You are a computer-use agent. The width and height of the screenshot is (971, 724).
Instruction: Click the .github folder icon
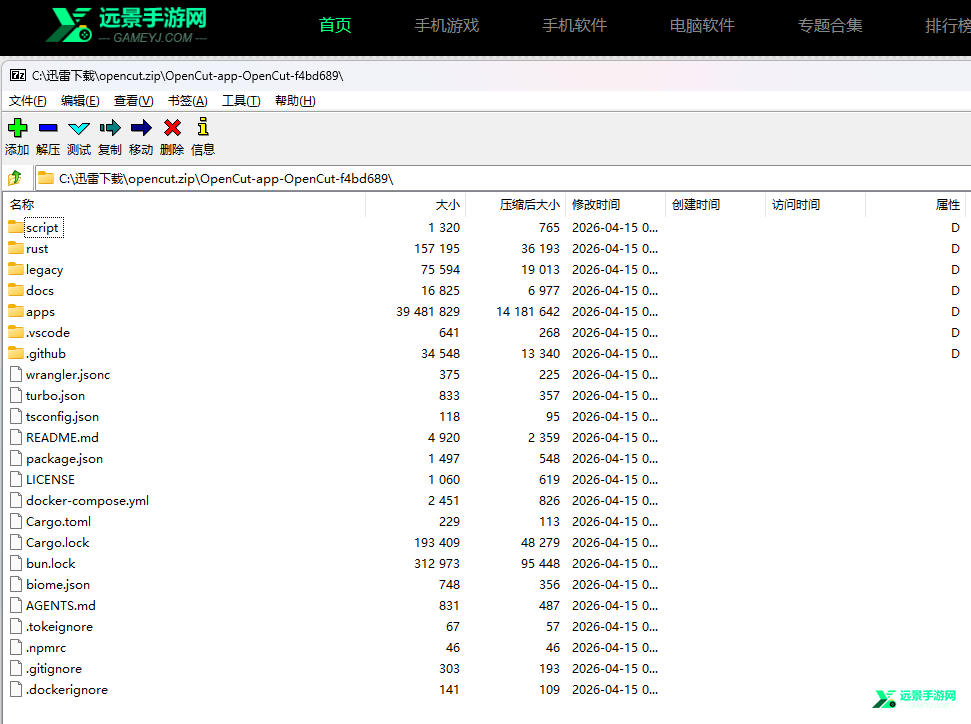pos(16,354)
